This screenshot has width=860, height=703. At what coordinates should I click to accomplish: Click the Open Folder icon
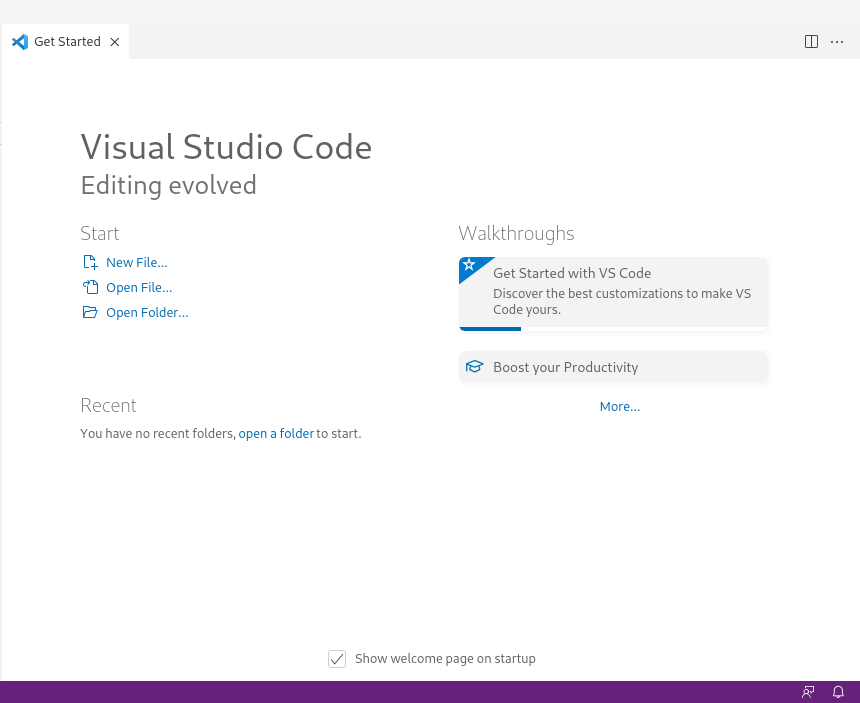tap(90, 313)
